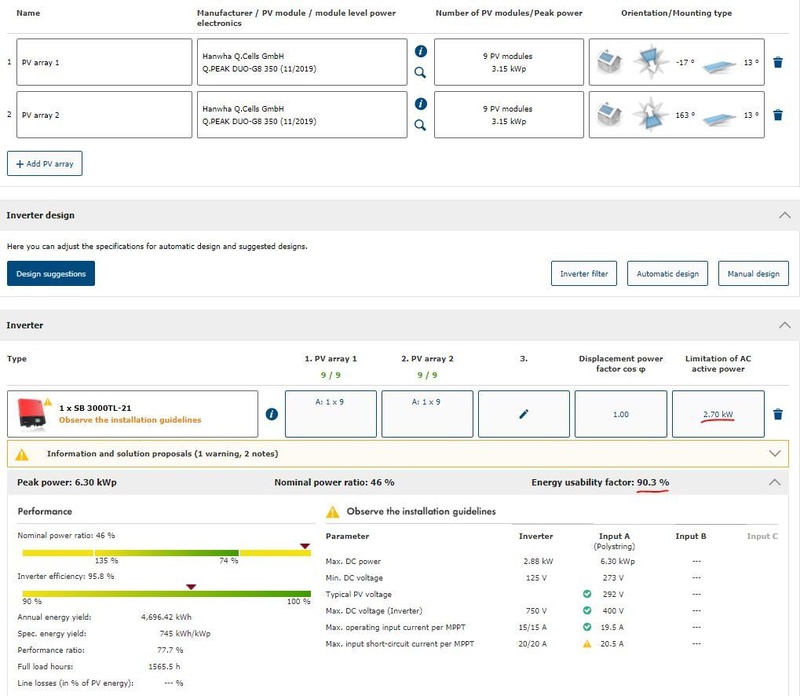
Task: Collapse the Peak power summary panel
Action: [775, 482]
